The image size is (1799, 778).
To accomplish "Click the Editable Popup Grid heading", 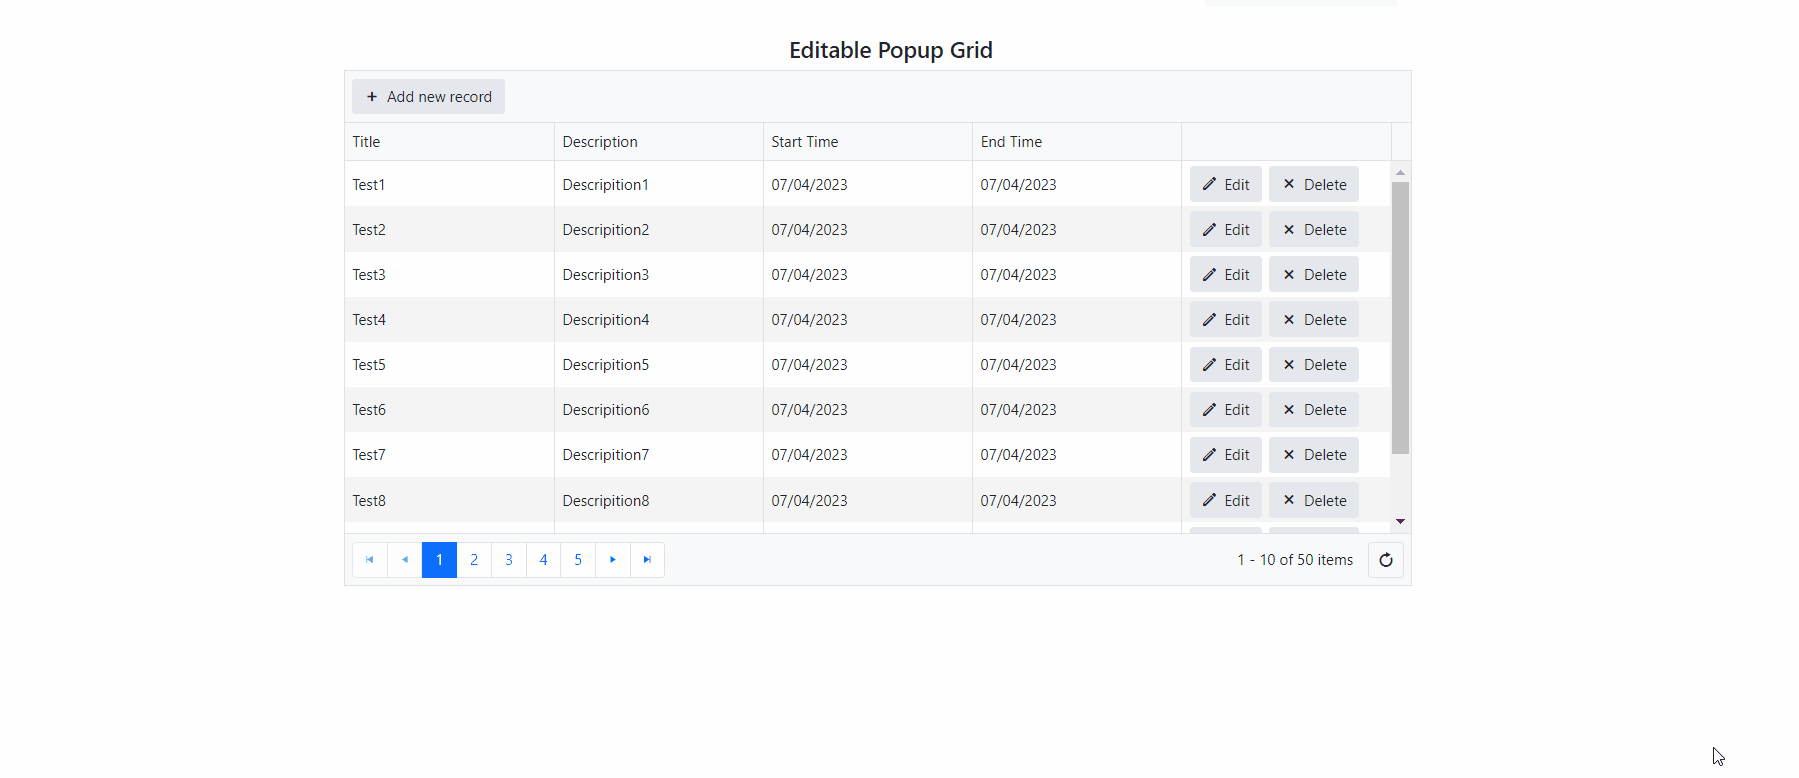I will (891, 50).
